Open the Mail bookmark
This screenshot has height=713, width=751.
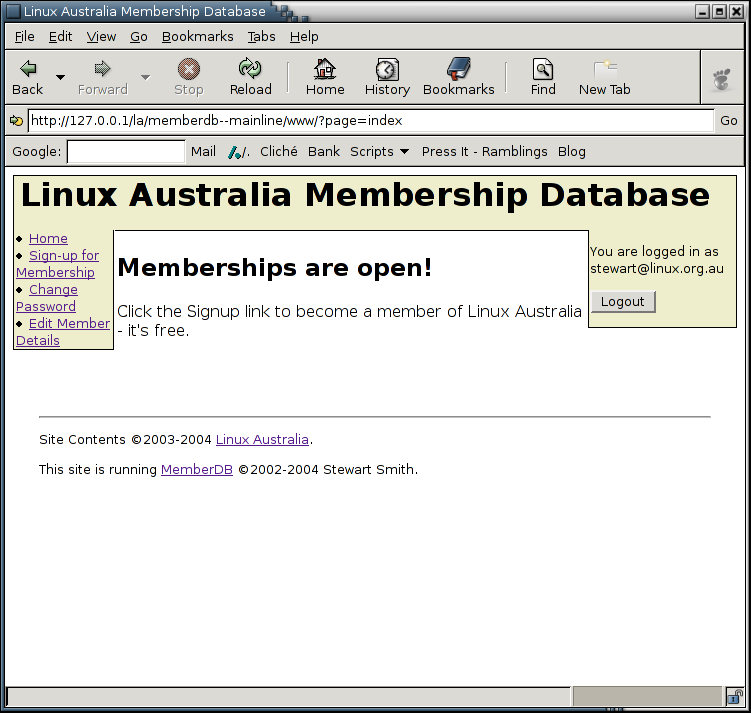point(203,152)
